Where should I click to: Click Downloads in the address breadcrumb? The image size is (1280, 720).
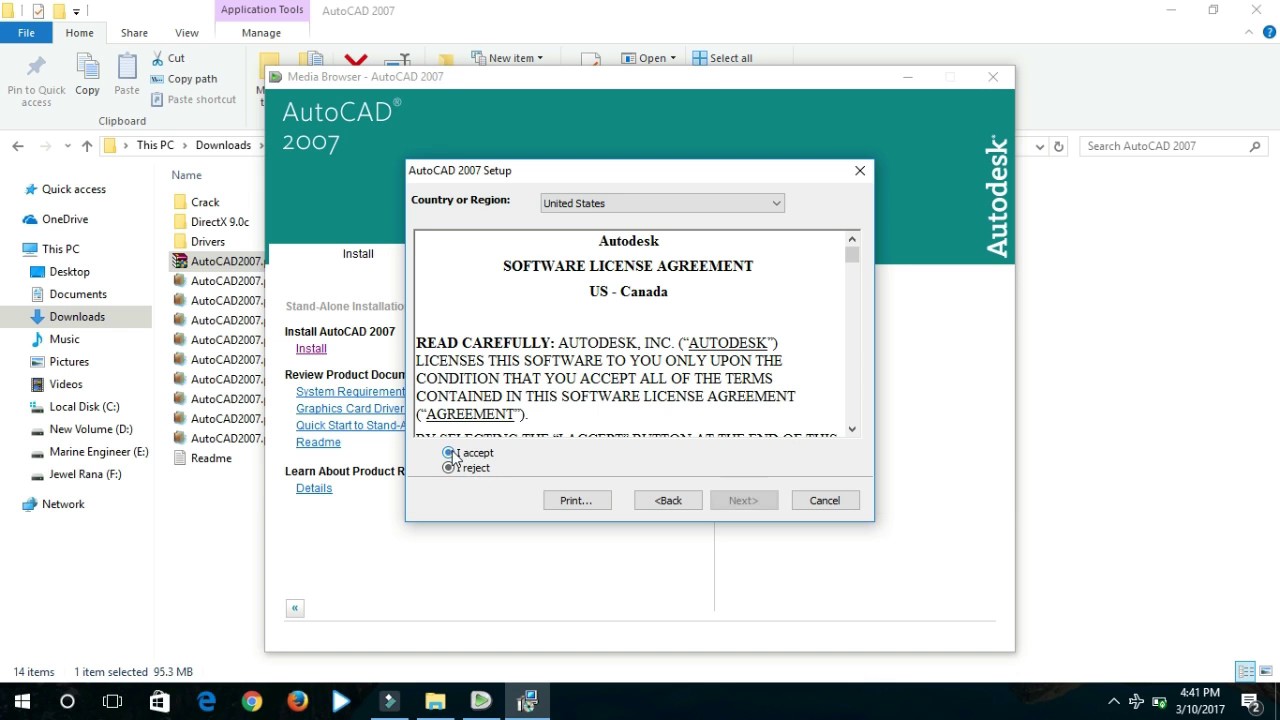[223, 145]
